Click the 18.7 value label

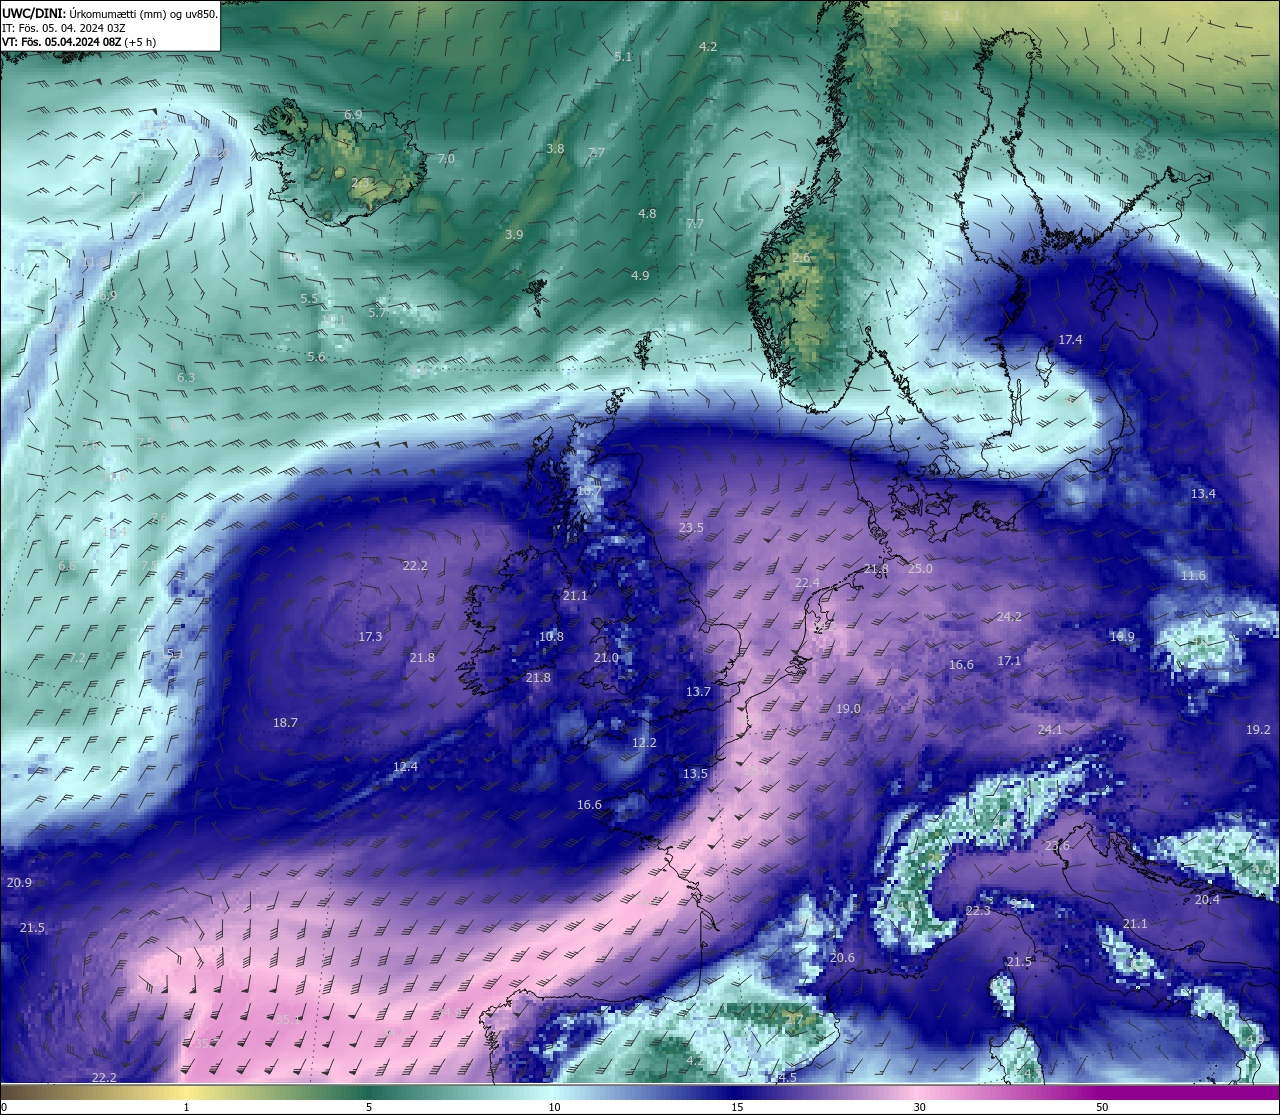pyautogui.click(x=285, y=723)
